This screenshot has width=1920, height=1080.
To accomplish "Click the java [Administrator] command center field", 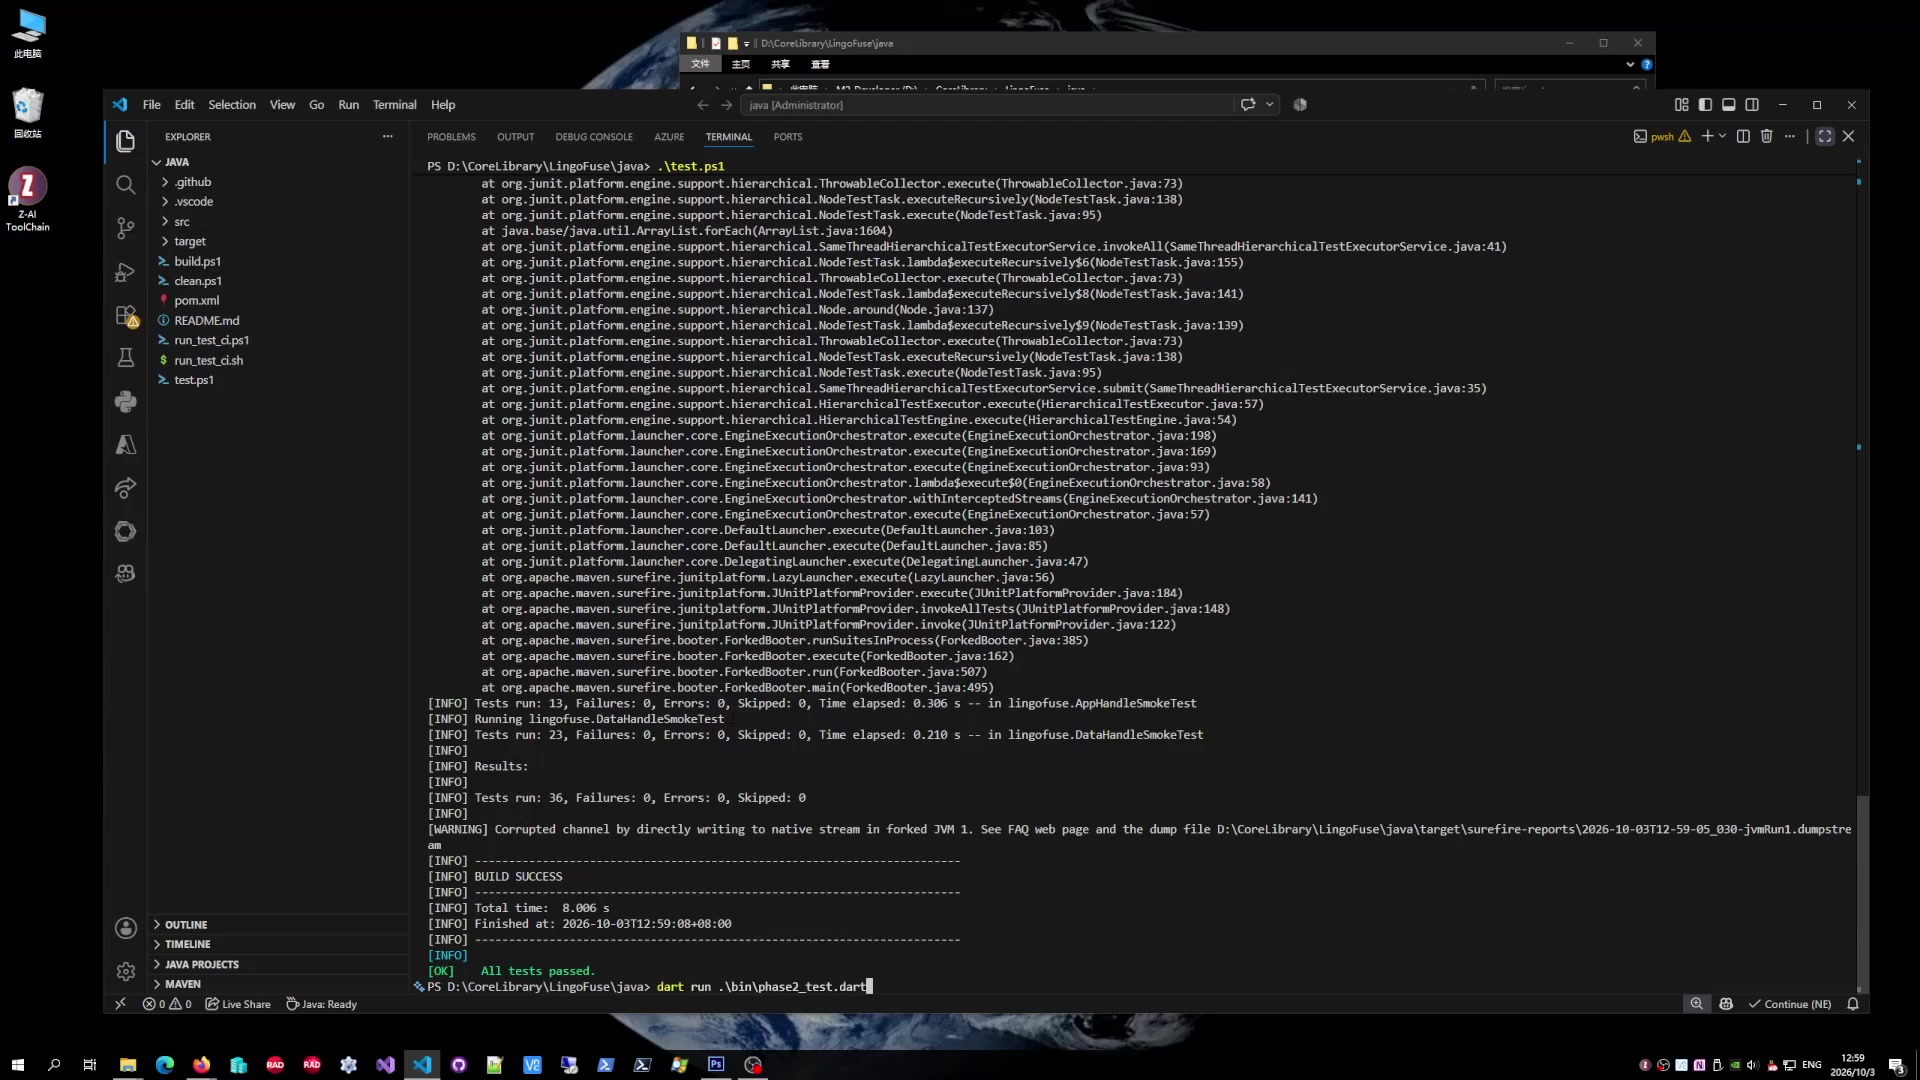I will (x=987, y=105).
